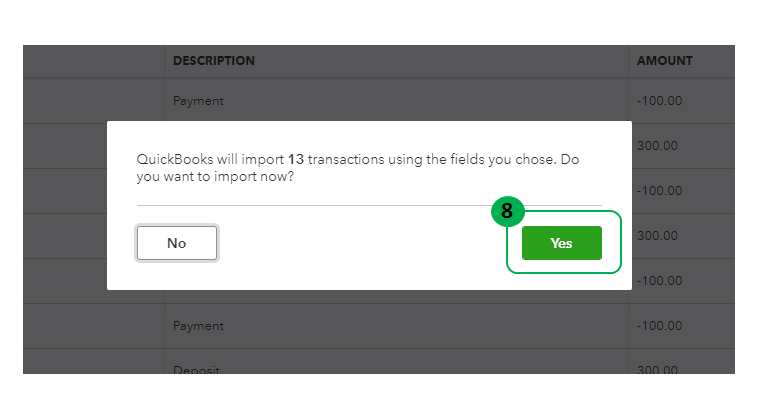Image resolution: width=772 pixels, height=402 pixels.
Task: Click the -100.00 amount in the first row
Action: click(657, 101)
